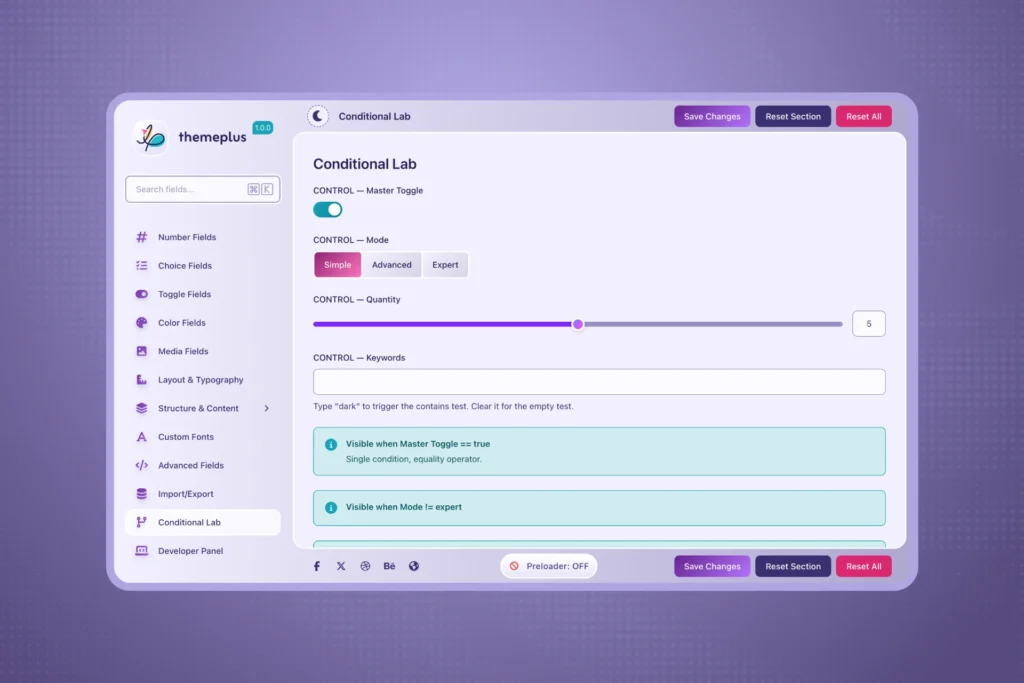Click the Custom Fonts letter icon

[x=142, y=437]
